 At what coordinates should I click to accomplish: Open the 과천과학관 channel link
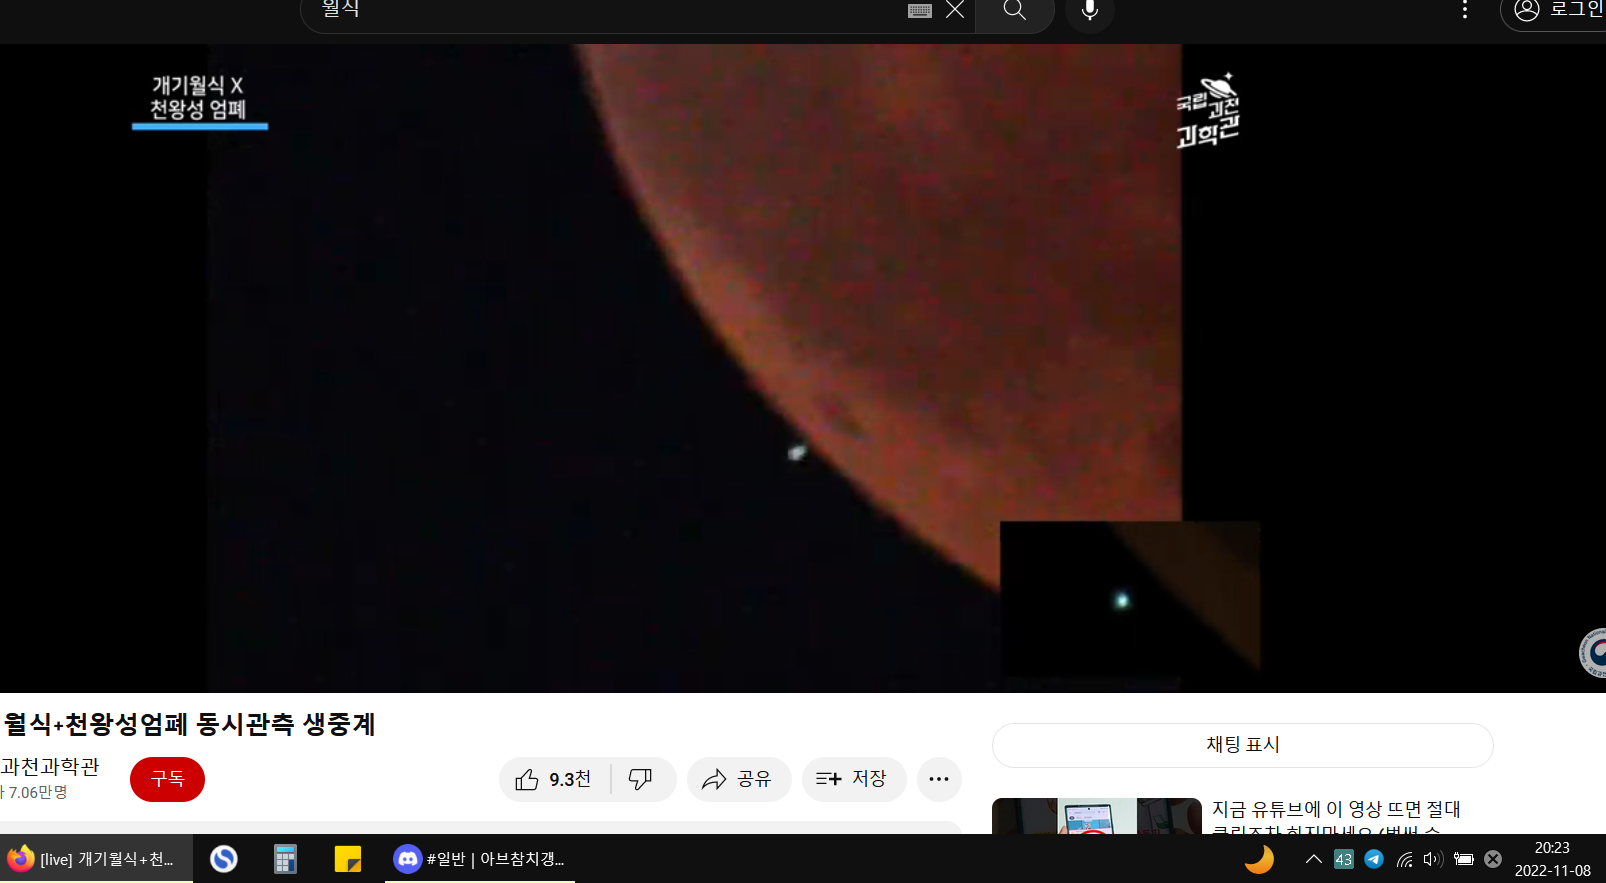pos(50,767)
